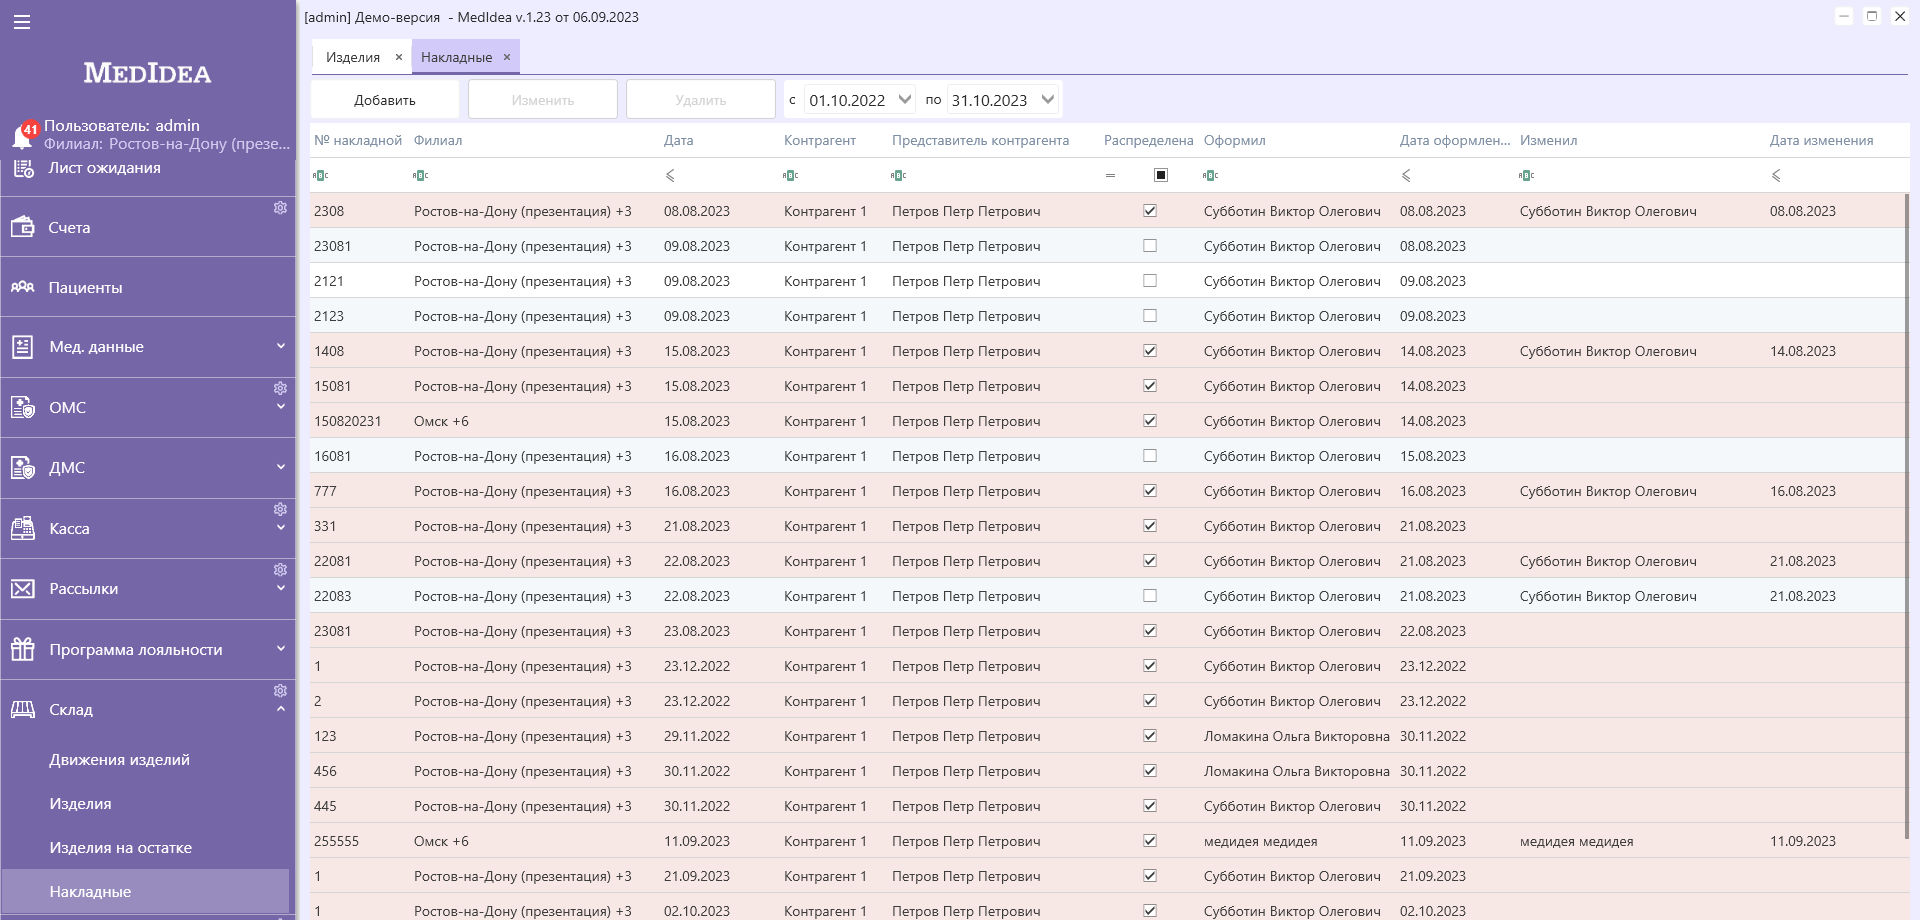
Task: Open the start date 01.10.2022 dropdown
Action: [x=904, y=99]
